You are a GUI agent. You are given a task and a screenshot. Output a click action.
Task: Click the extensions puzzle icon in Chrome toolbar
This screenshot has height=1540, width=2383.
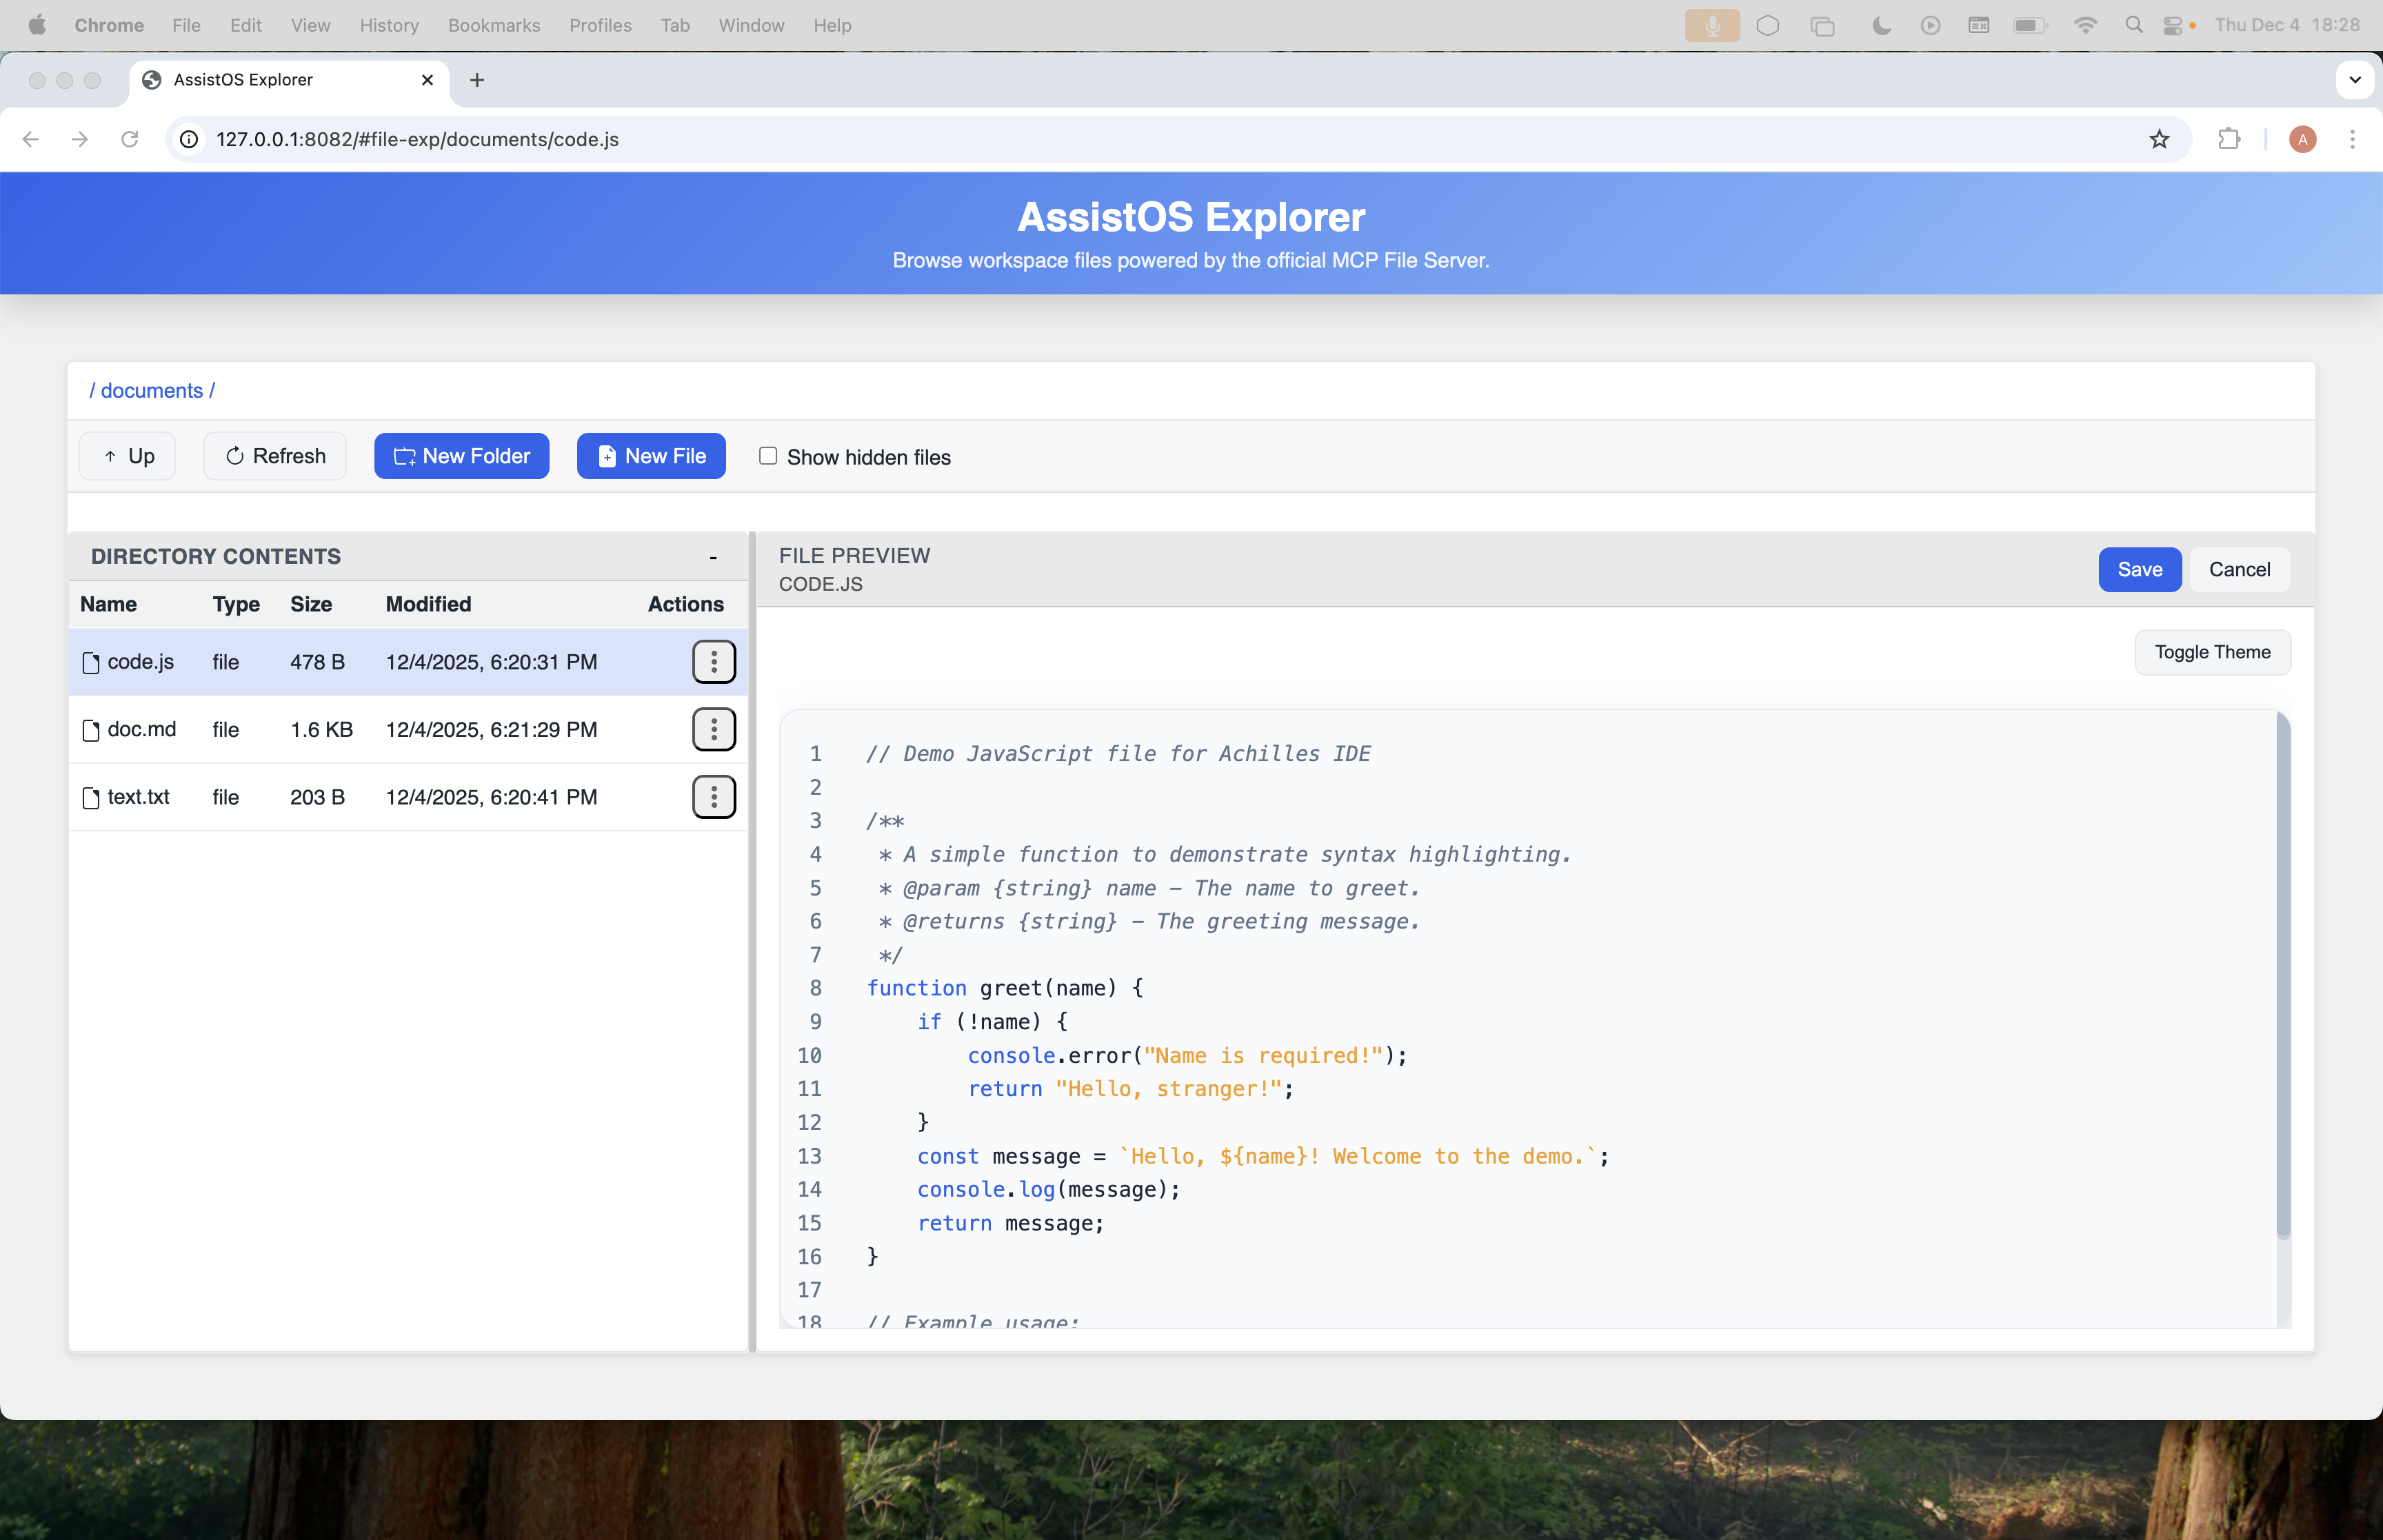click(2229, 139)
